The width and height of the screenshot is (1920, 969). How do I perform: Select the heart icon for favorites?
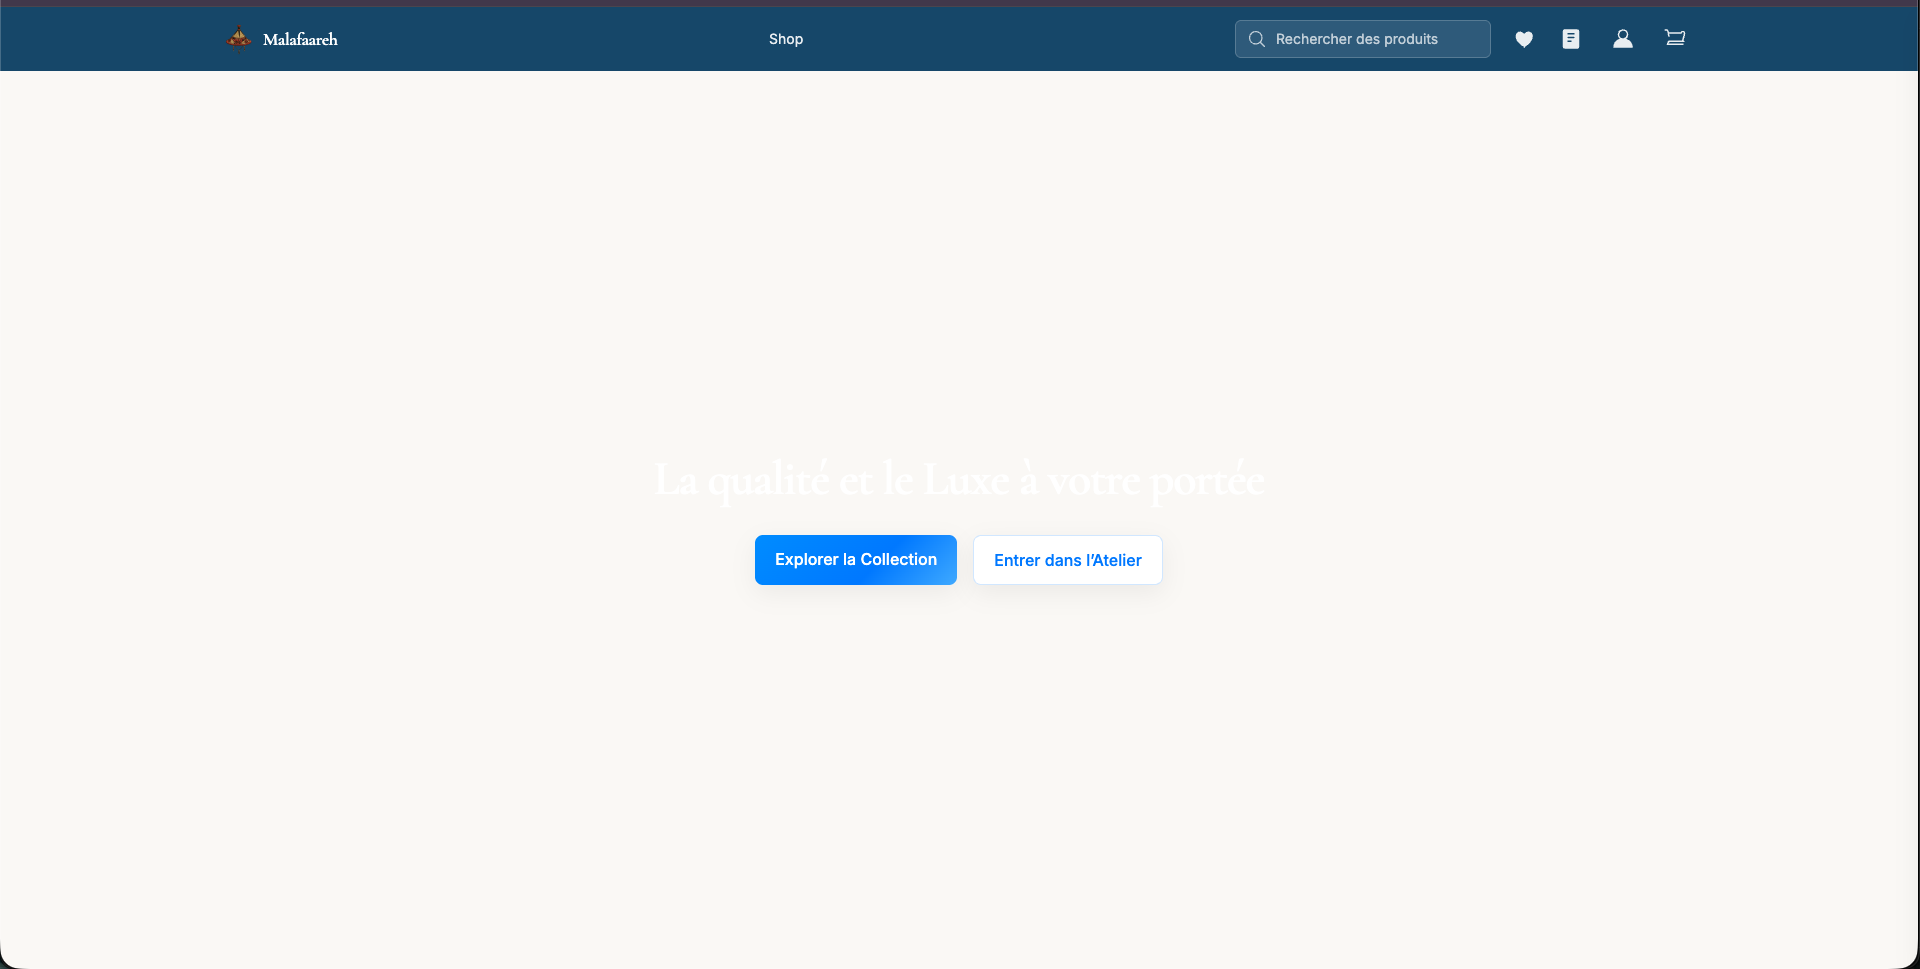click(1524, 39)
